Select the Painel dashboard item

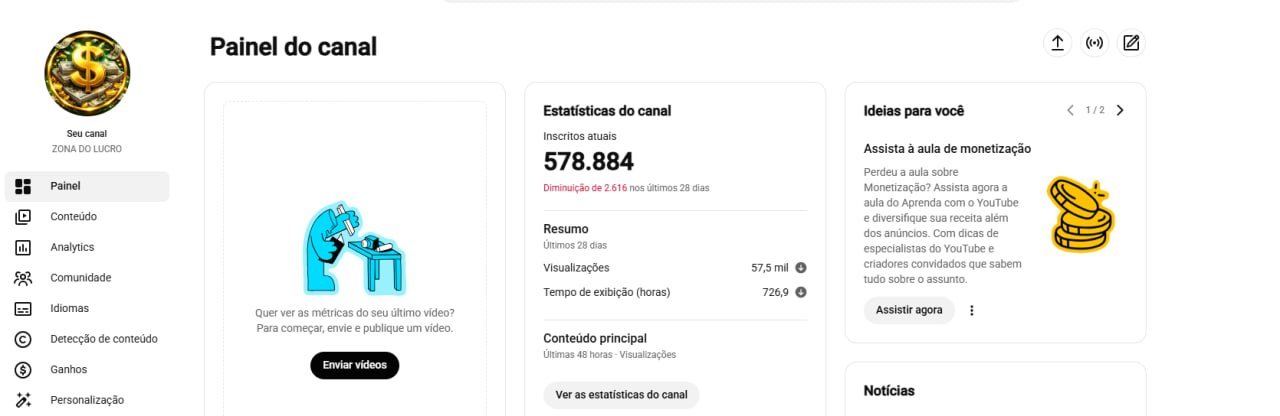[x=87, y=186]
